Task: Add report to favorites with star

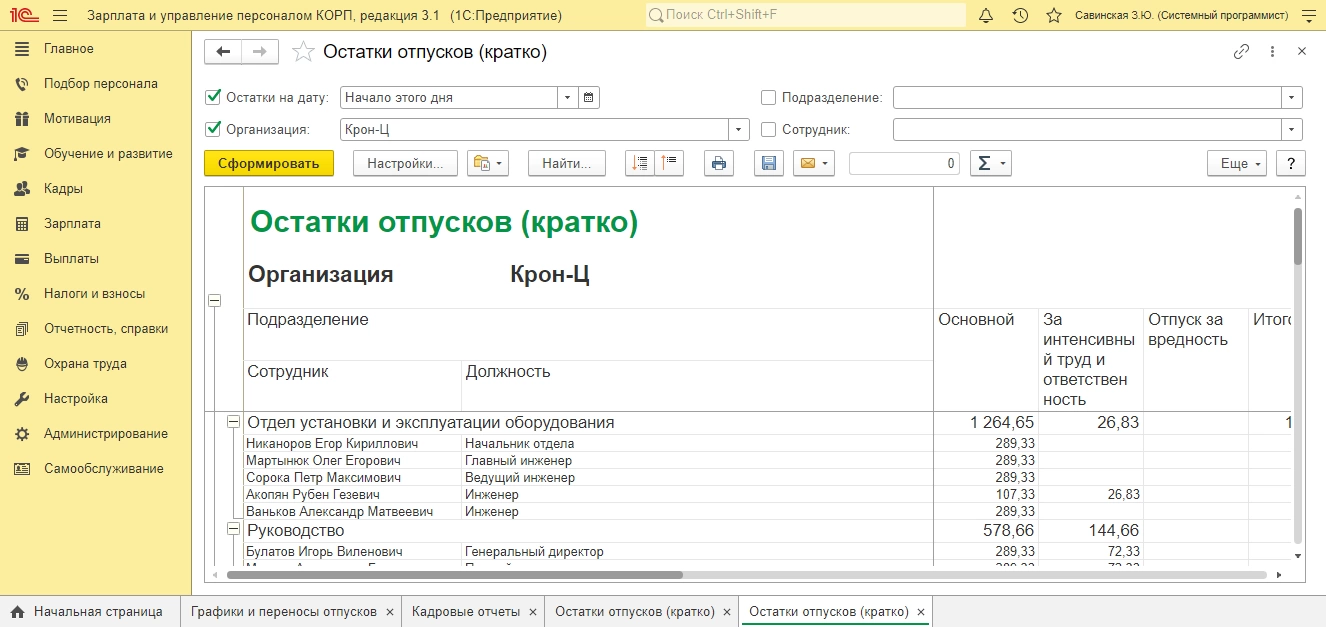Action: [303, 53]
